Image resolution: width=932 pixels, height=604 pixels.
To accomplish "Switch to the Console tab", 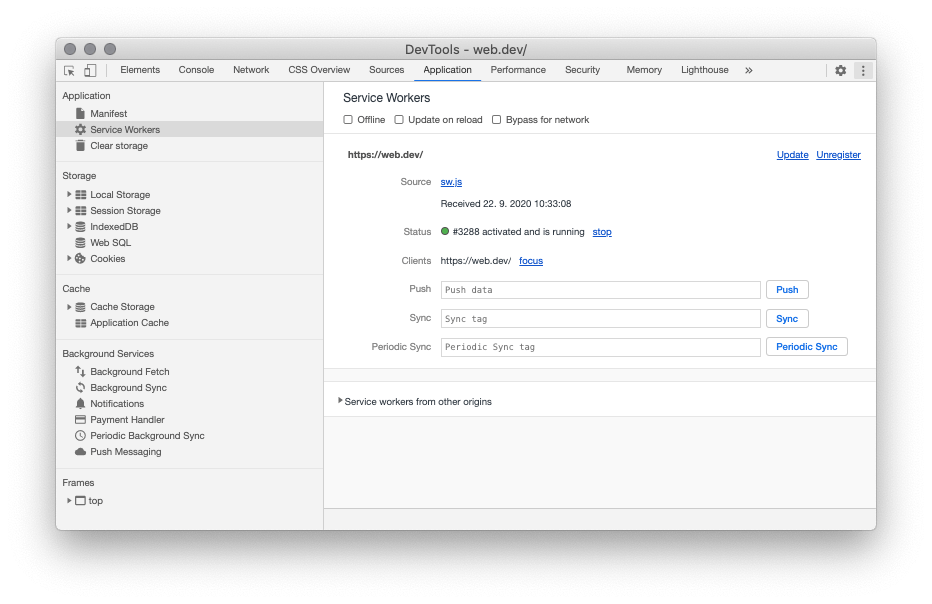I will [x=196, y=70].
